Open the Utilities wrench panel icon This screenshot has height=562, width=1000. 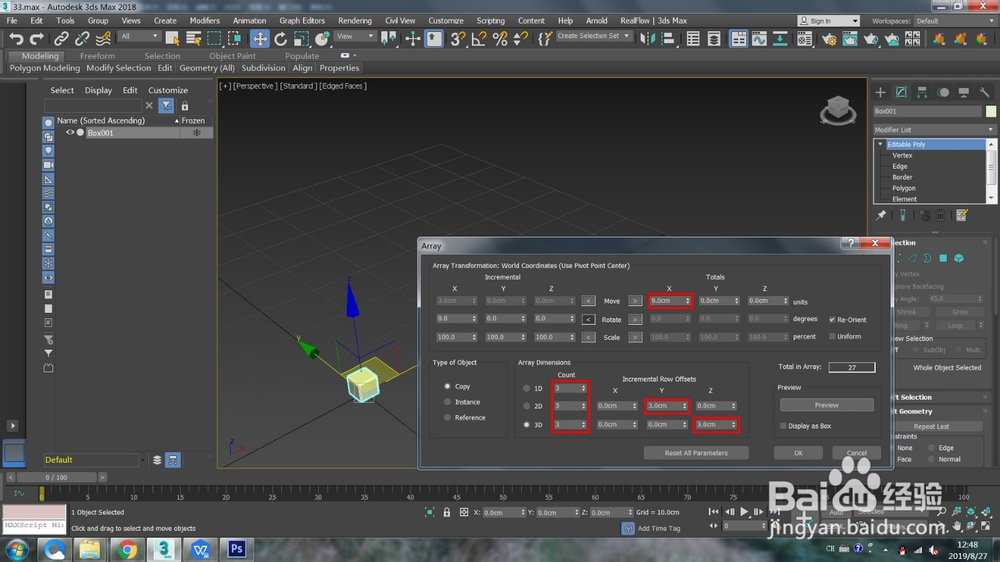984,92
